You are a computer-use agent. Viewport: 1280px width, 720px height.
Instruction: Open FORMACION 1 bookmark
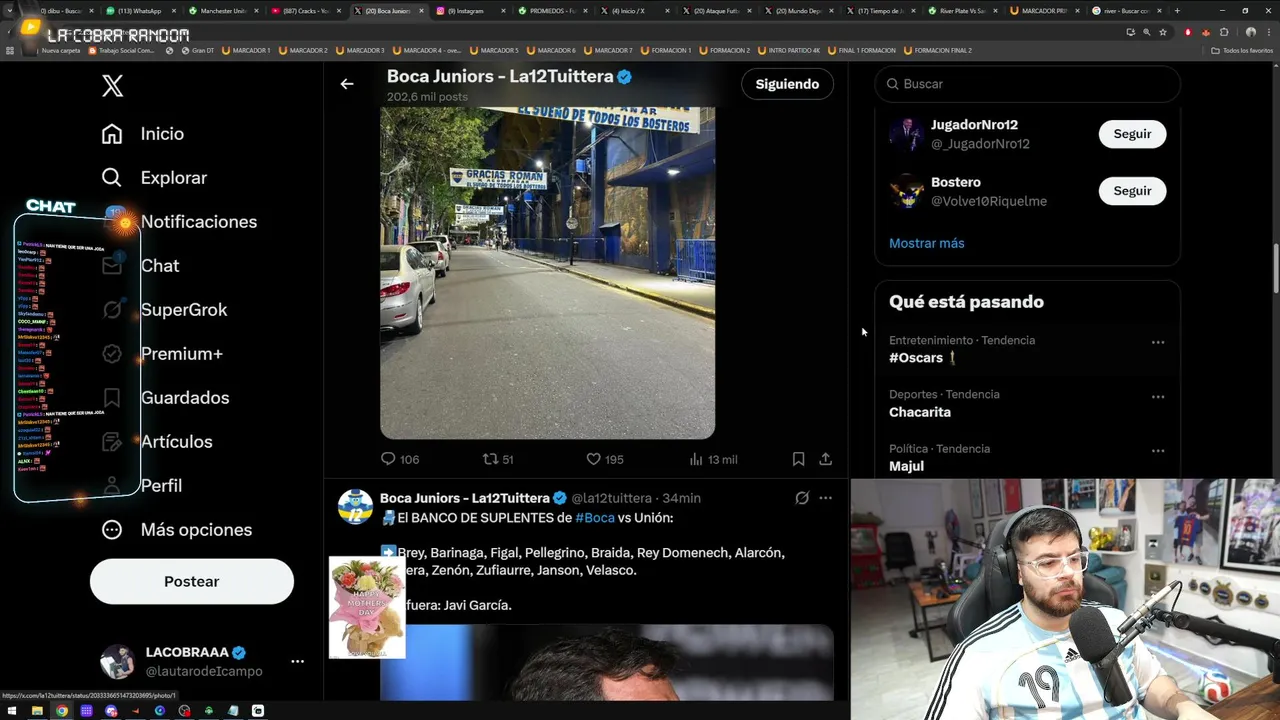(x=666, y=50)
